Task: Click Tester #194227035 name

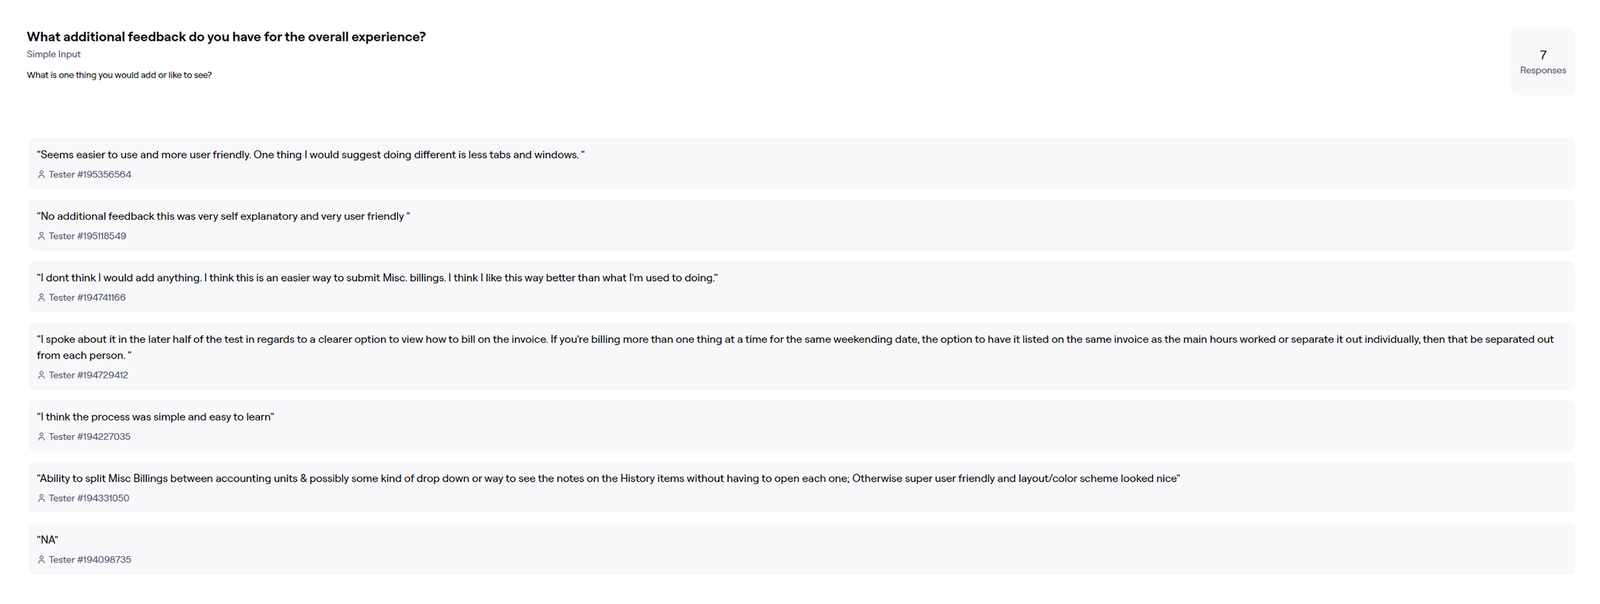Action: [90, 437]
